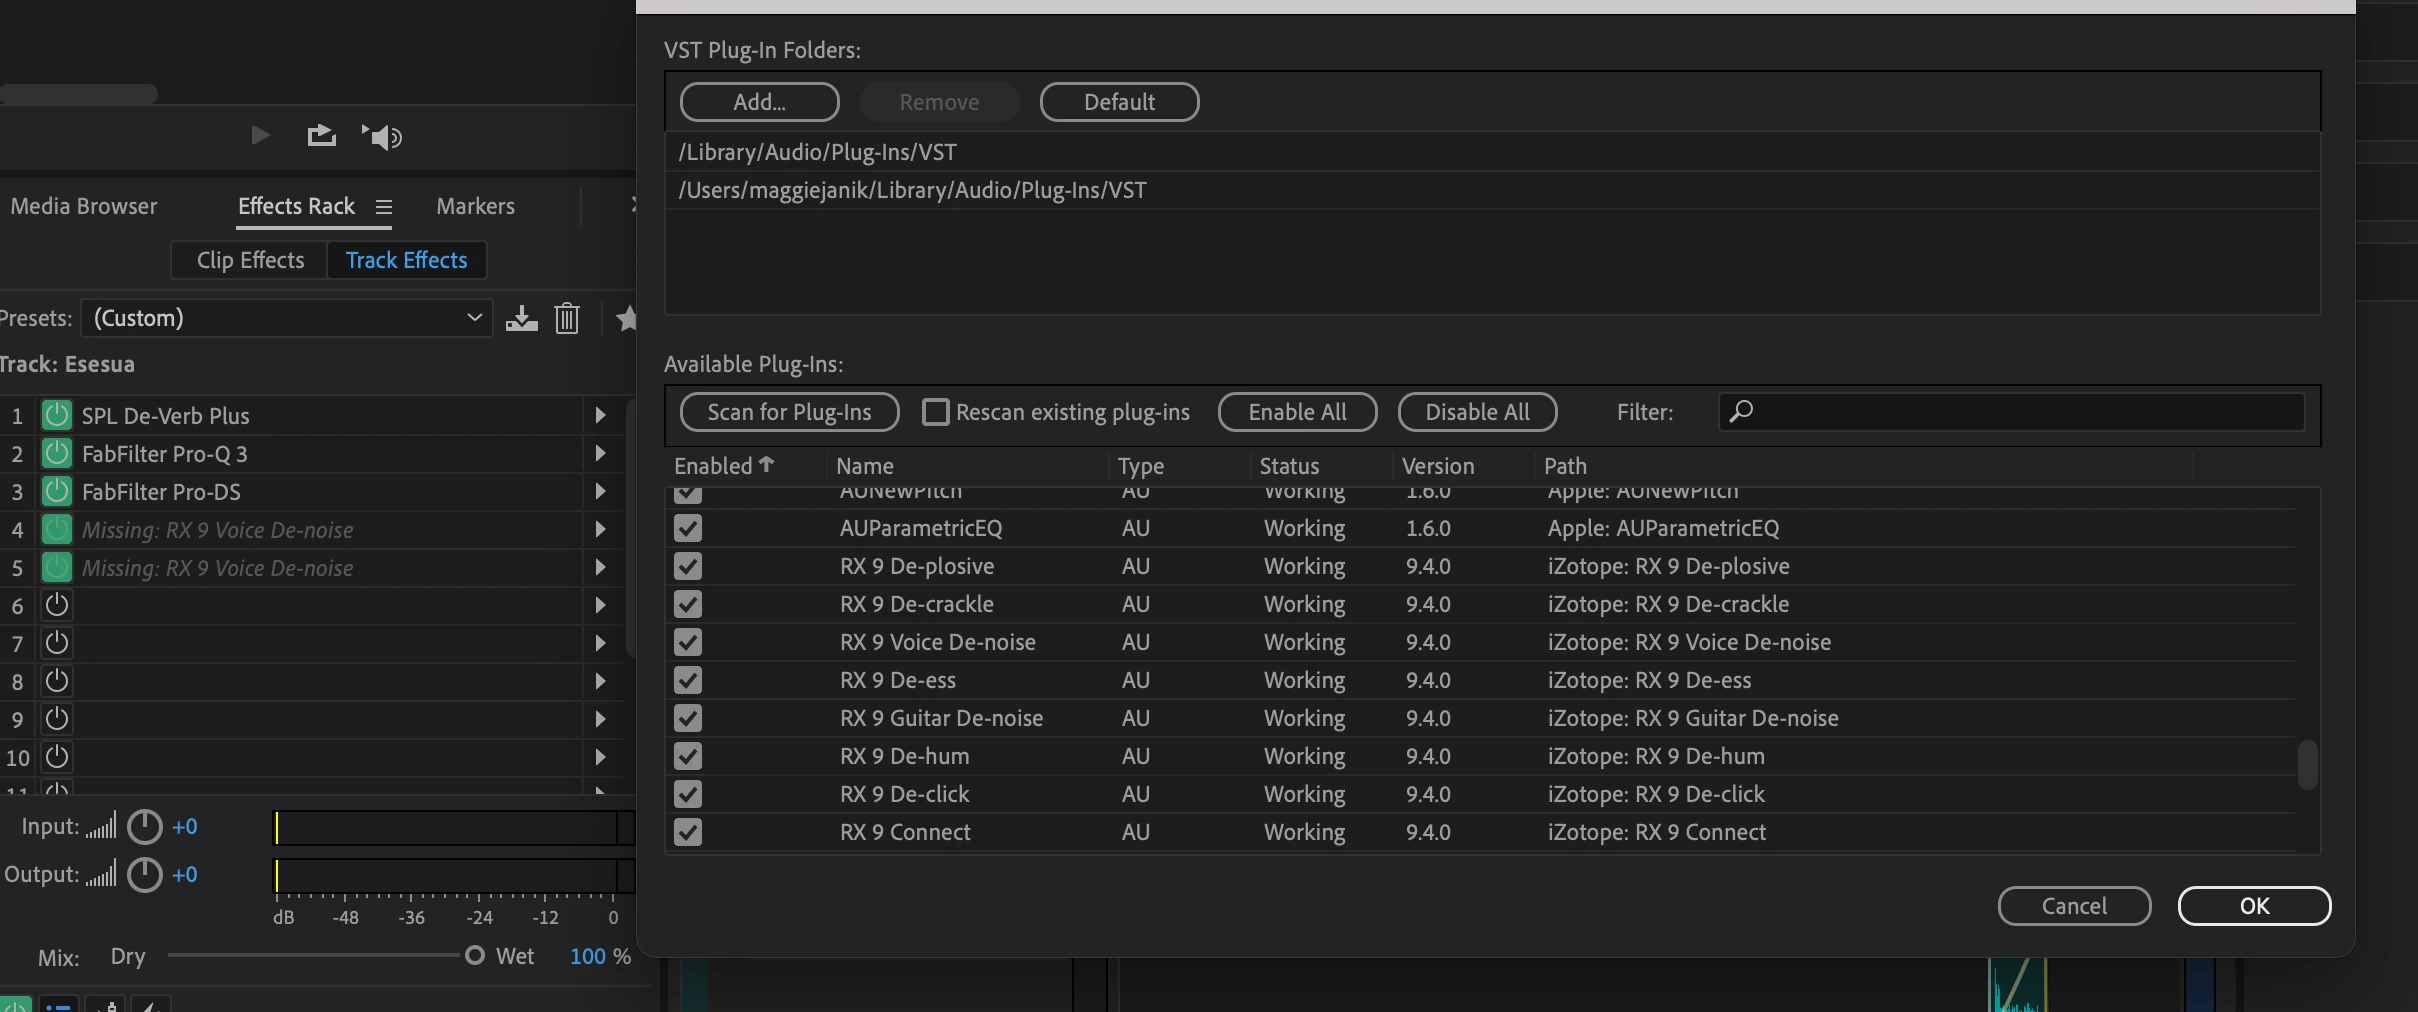Toggle power on empty slot 7

[x=57, y=643]
